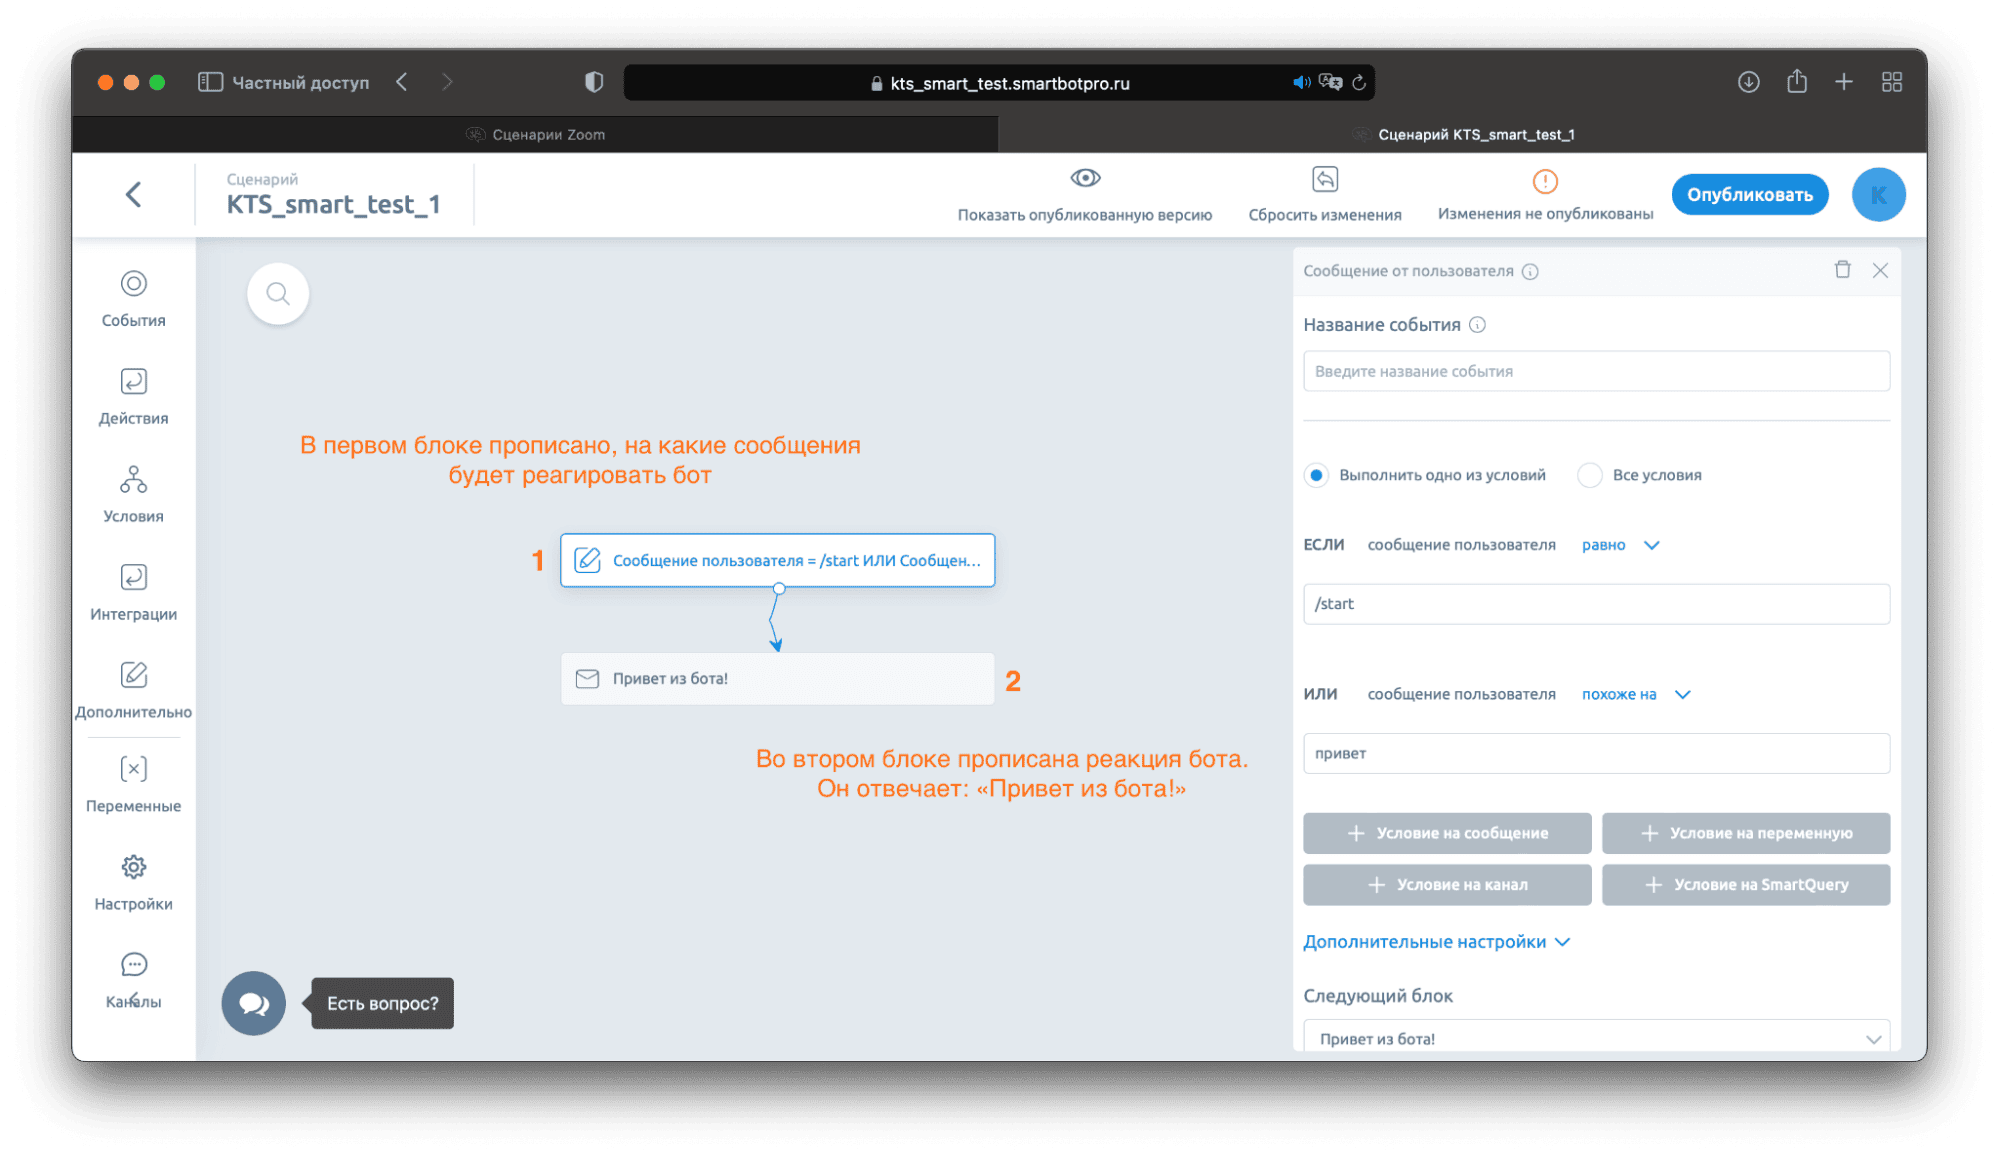Open the Действия sidebar section
Screen dimensions: 1999x1157
pyautogui.click(x=133, y=396)
